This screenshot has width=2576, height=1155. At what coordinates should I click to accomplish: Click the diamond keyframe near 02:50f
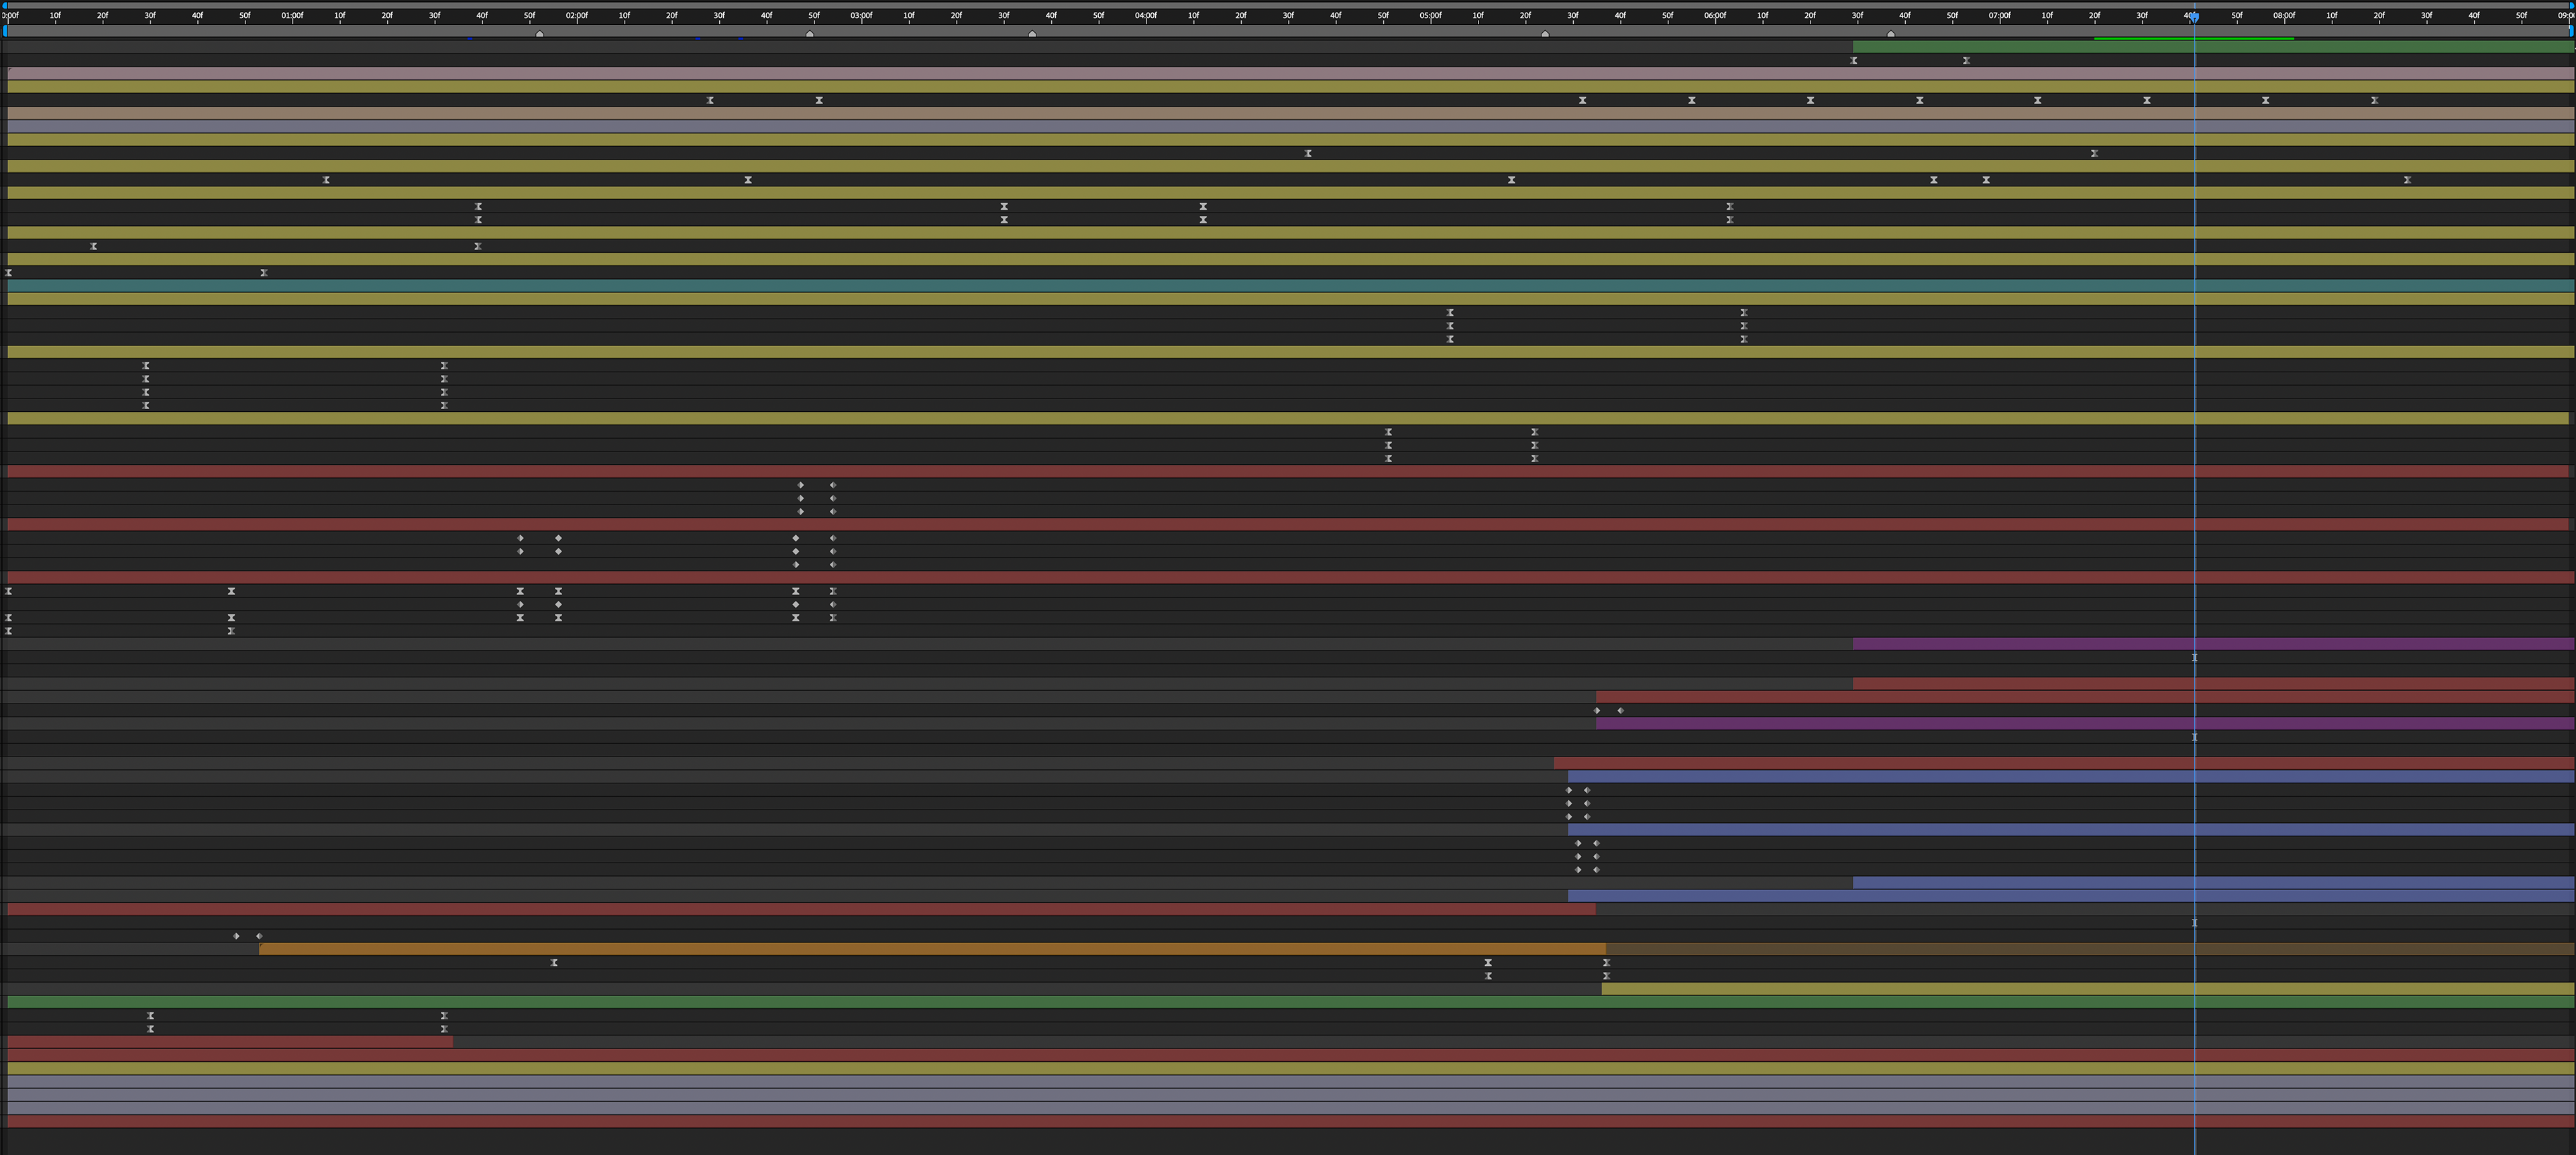[800, 485]
